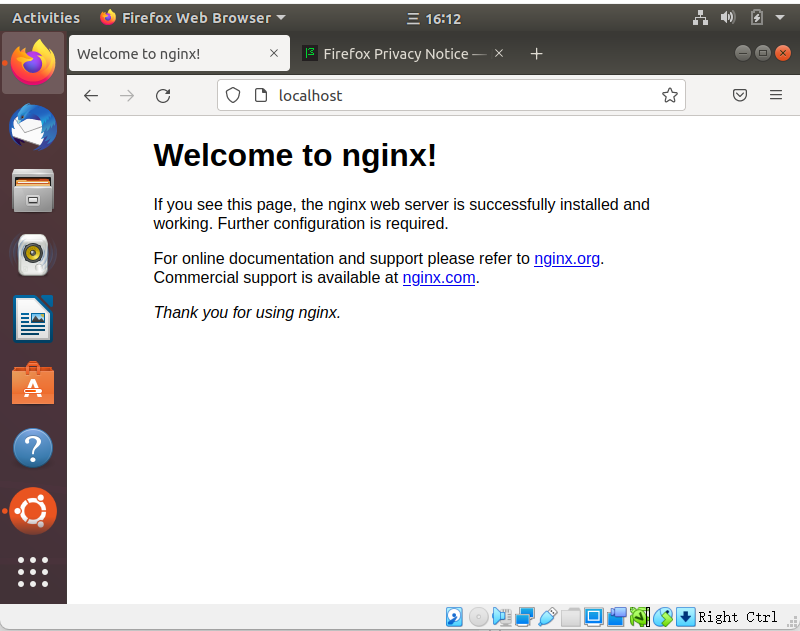Open Ubuntu Software from the dock
Screen dimensions: 800x631
point(33,383)
